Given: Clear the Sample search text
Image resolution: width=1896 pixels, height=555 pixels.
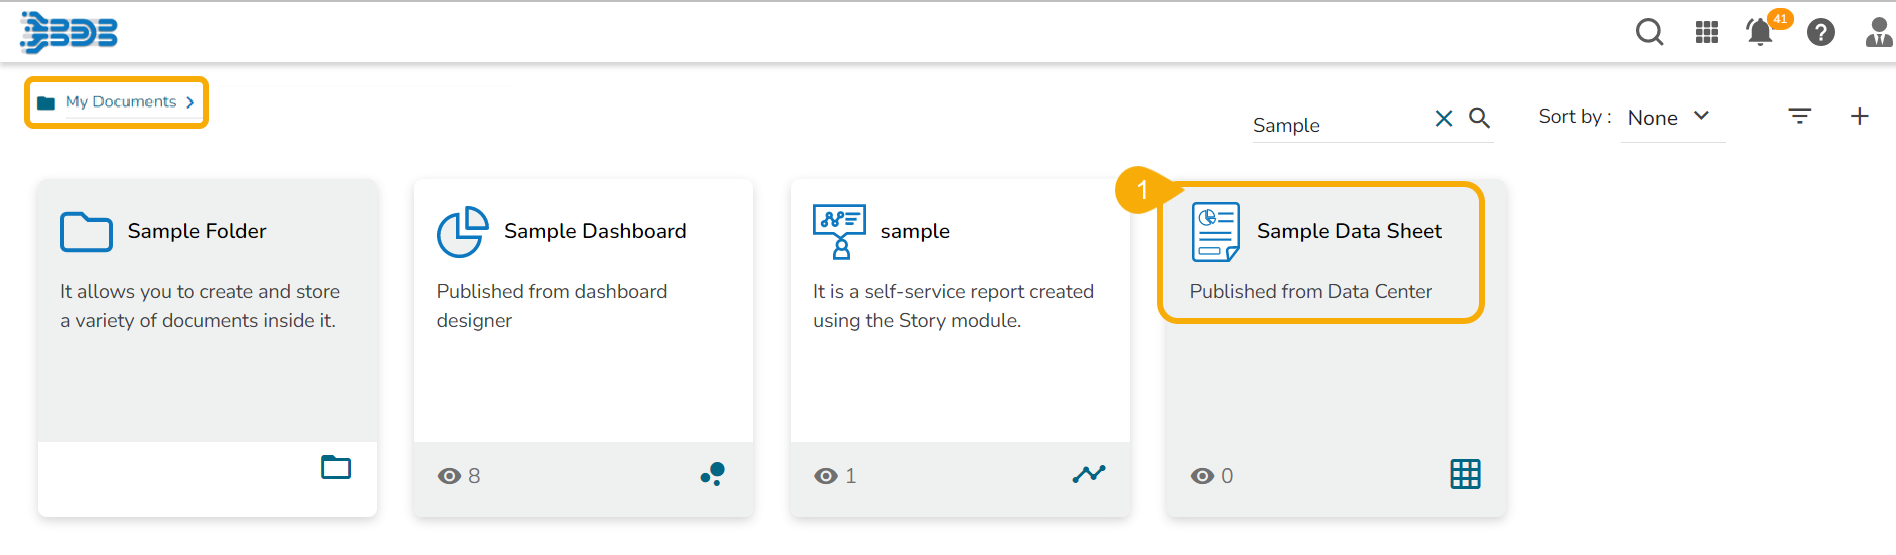Looking at the screenshot, I should [x=1443, y=119].
